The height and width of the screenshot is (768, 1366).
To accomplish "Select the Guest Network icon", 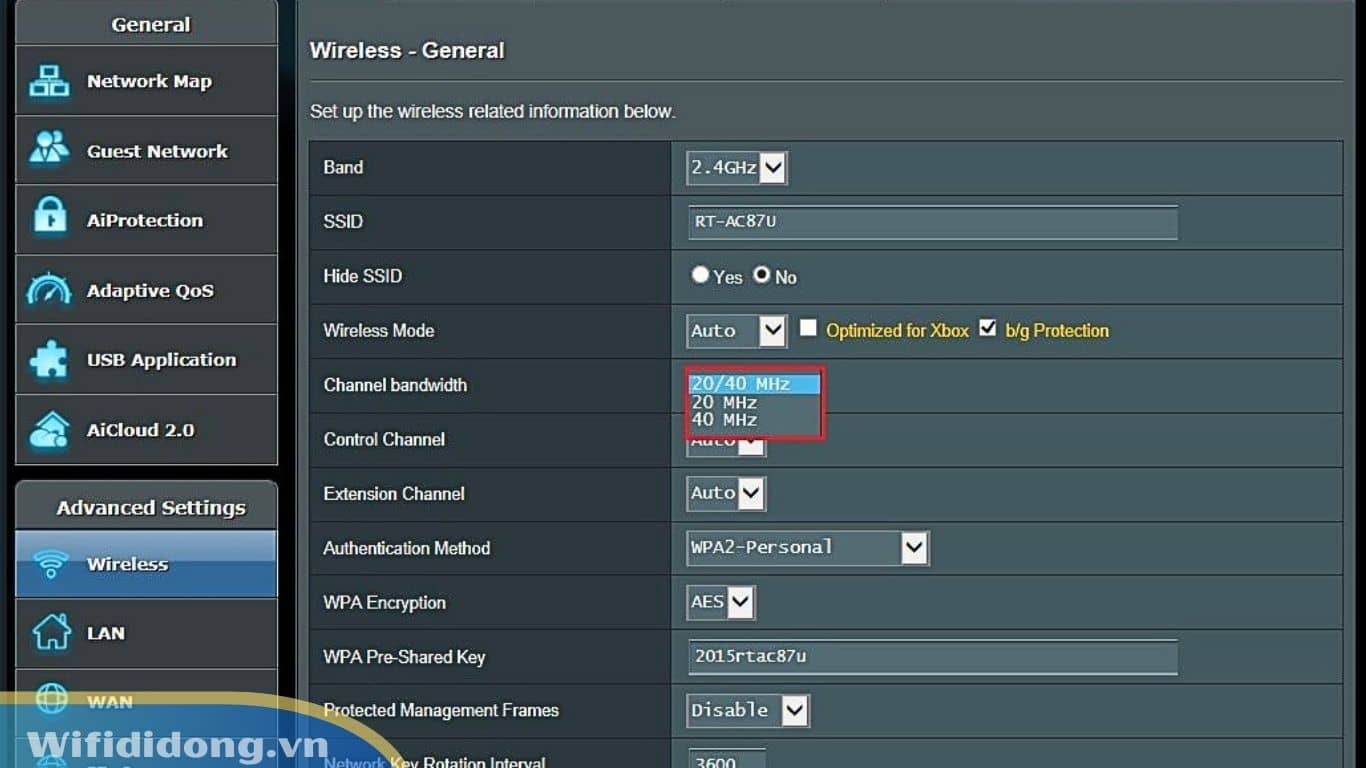I will coord(47,150).
